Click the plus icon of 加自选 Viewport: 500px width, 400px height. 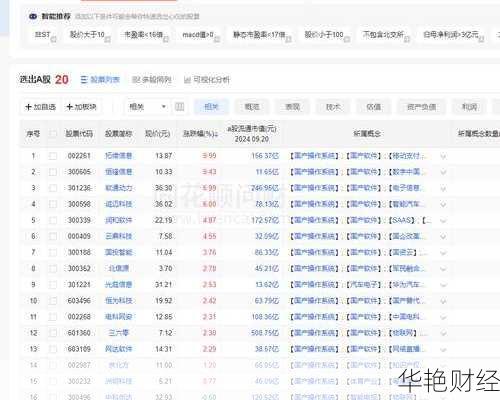click(x=28, y=107)
